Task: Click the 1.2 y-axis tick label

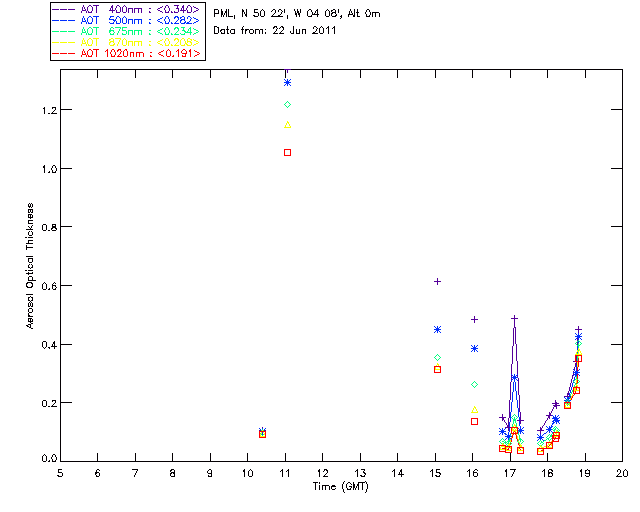Action: (49, 110)
